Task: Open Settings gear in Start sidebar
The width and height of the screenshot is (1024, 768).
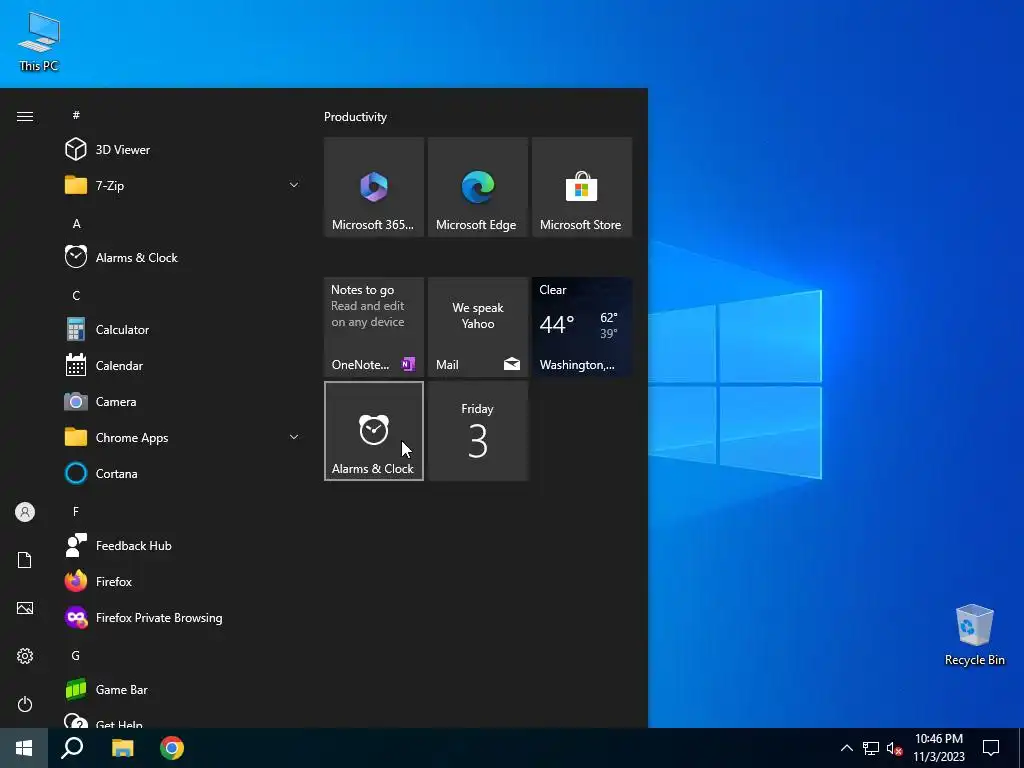Action: pos(25,656)
